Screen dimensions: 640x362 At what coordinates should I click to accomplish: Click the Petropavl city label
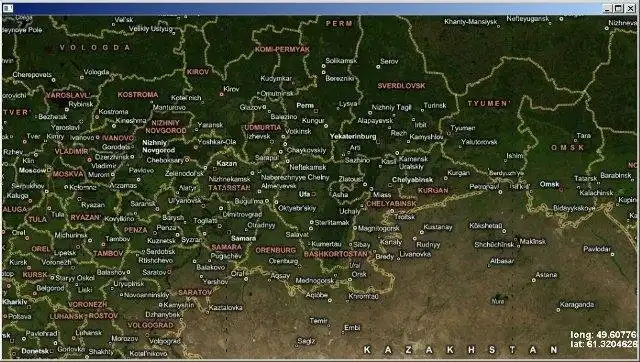click(x=484, y=187)
